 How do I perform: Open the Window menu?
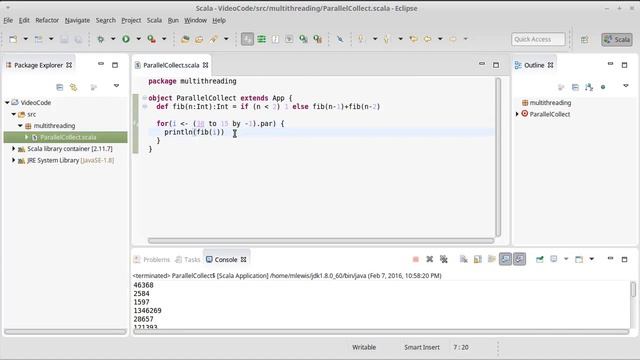point(195,20)
